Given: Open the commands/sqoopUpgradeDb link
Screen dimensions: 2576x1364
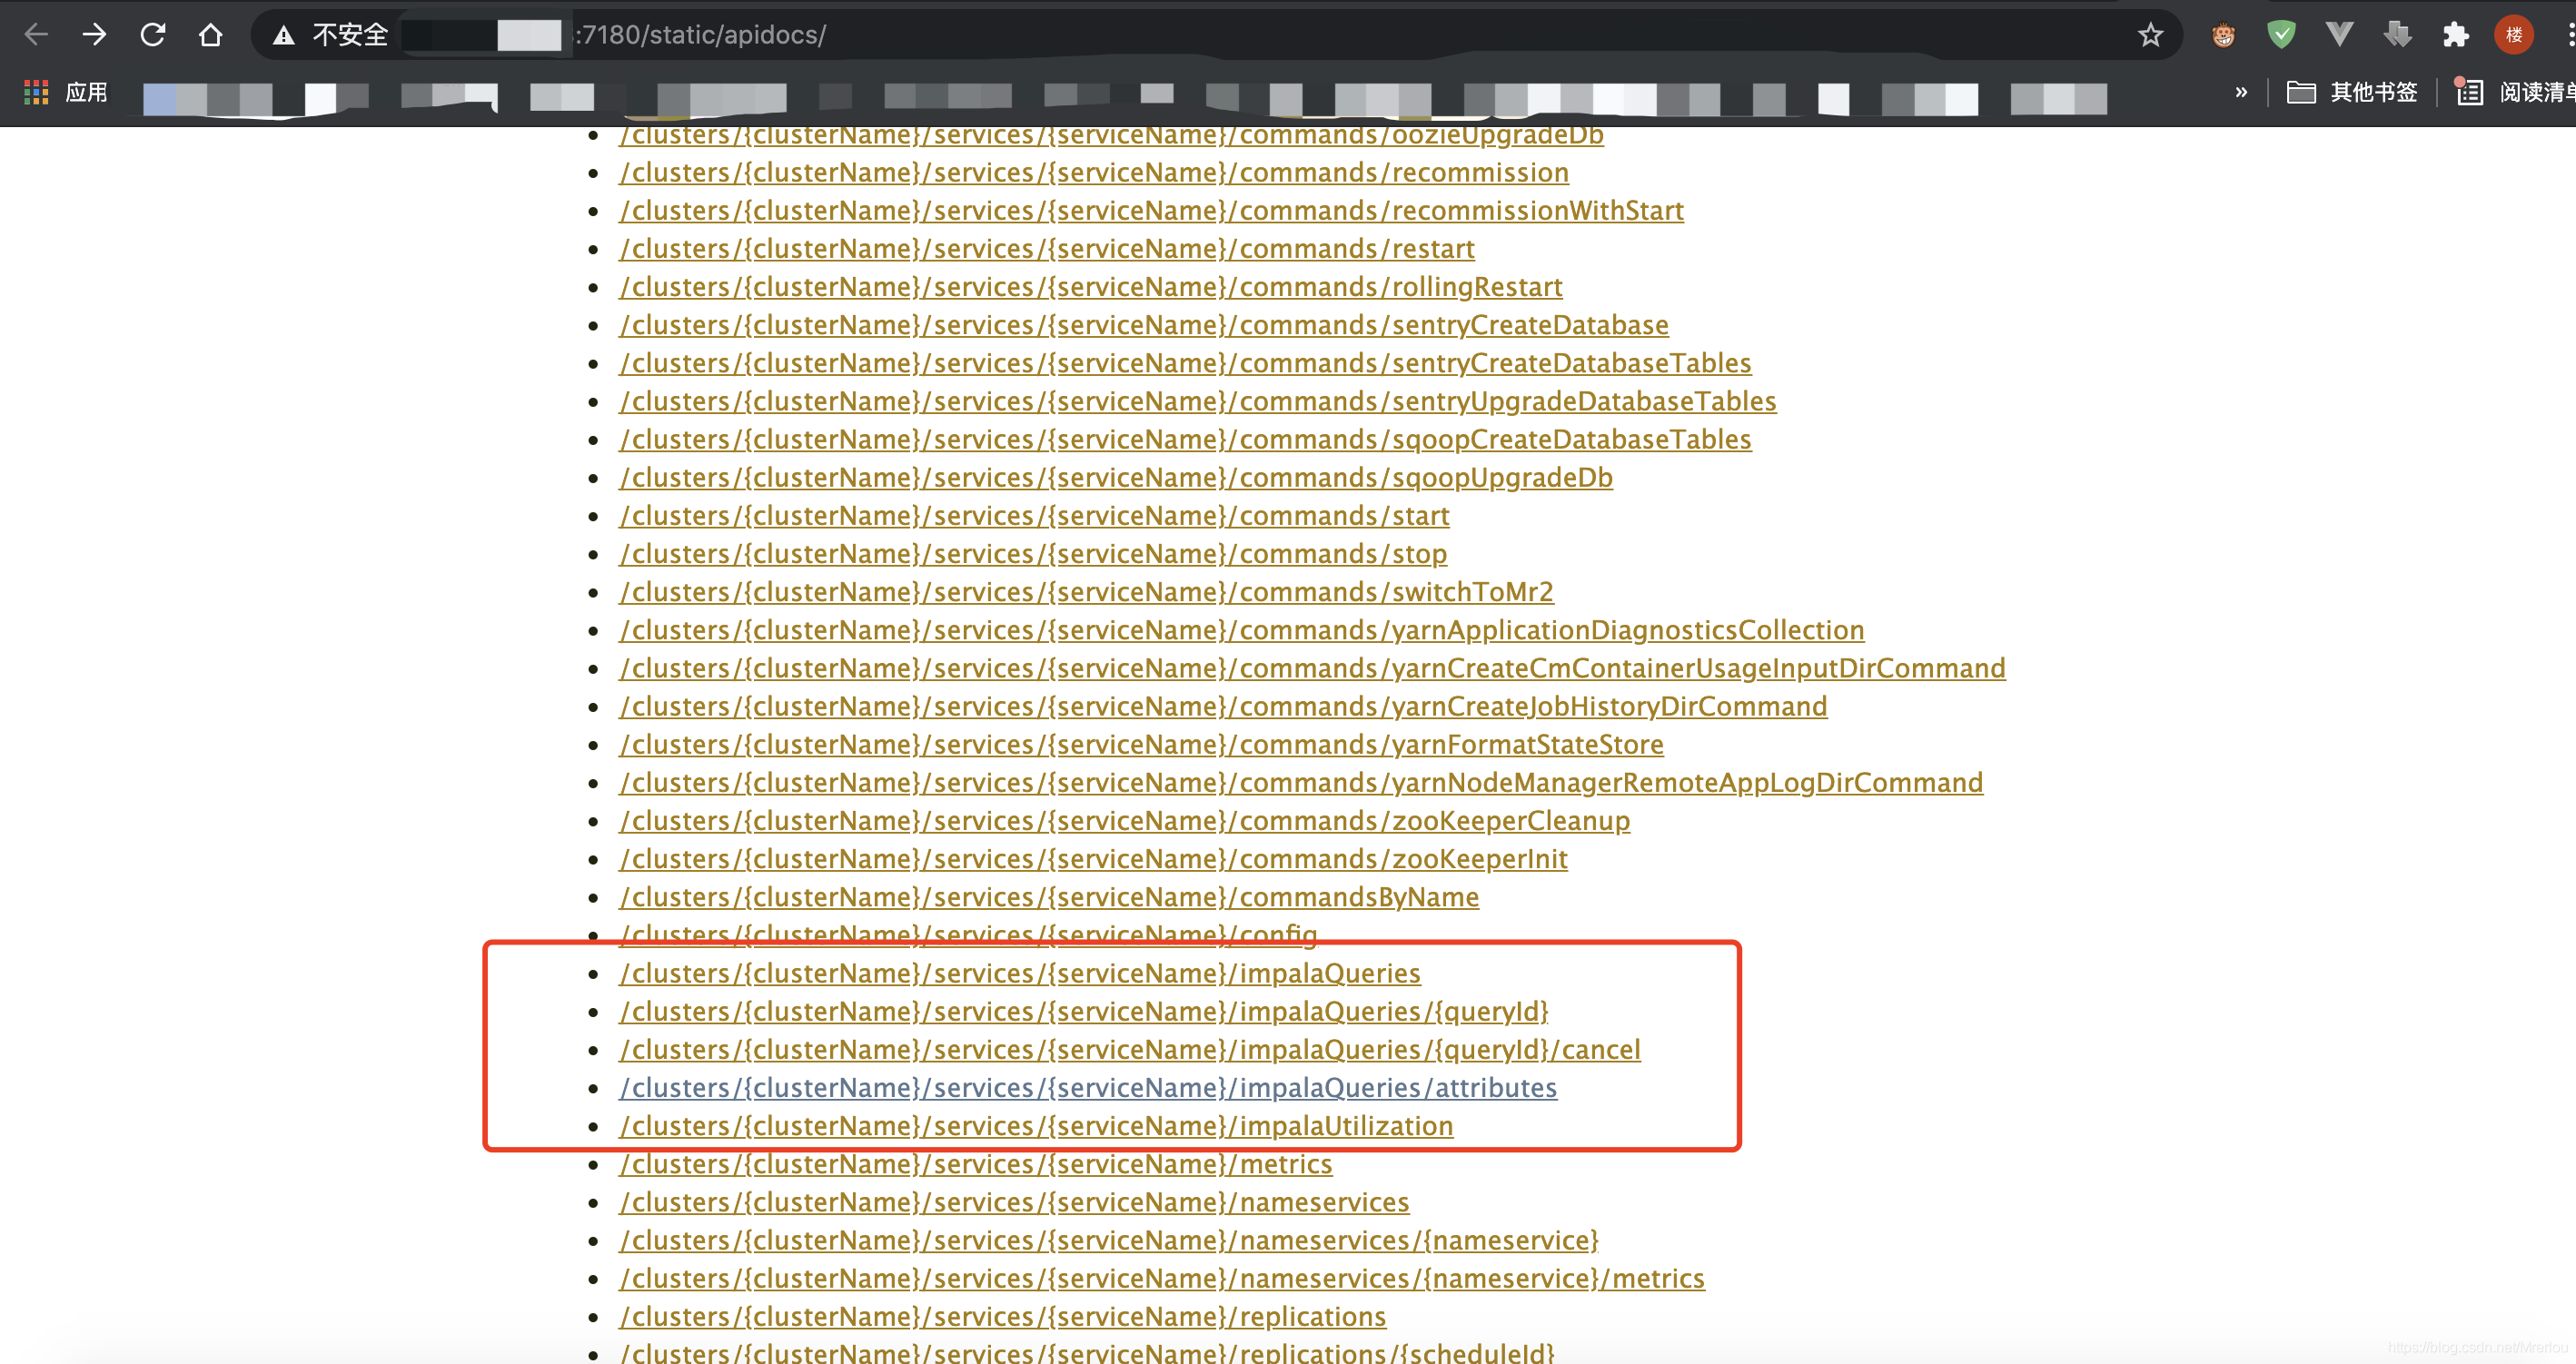Looking at the screenshot, I should point(1116,477).
